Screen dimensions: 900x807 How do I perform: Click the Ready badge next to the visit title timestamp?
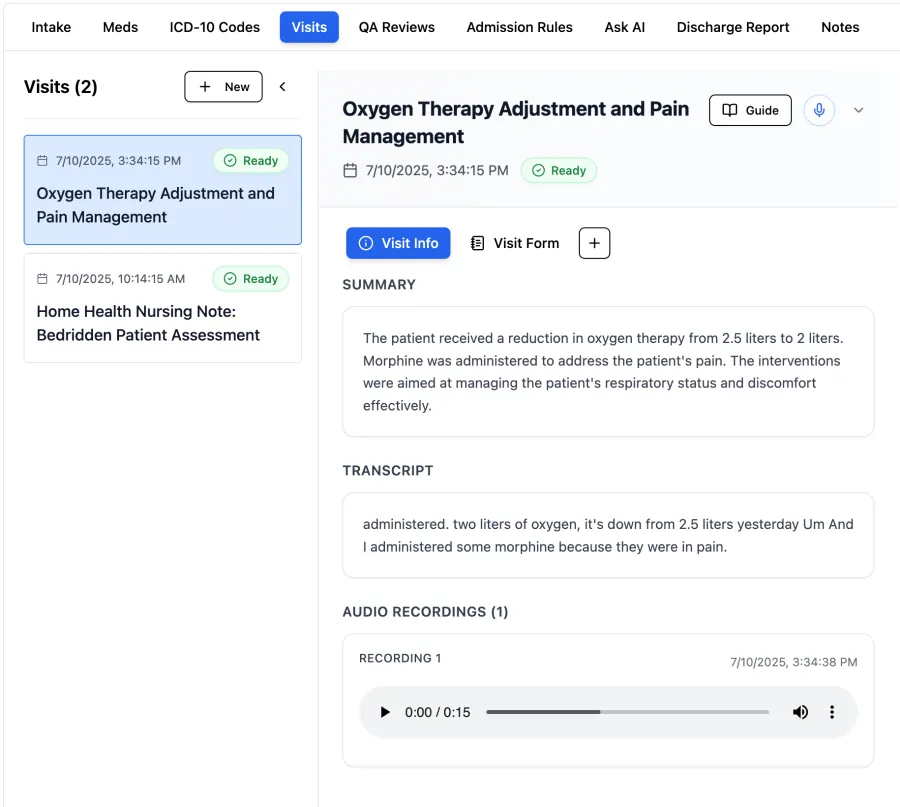pos(558,170)
